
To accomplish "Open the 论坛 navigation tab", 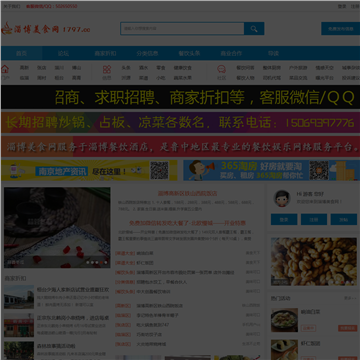I will point(63,53).
